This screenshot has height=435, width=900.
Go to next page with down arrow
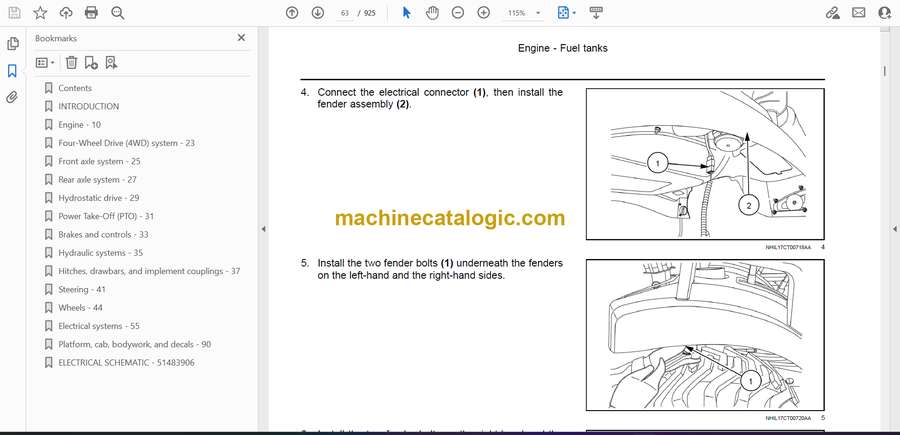[x=318, y=13]
